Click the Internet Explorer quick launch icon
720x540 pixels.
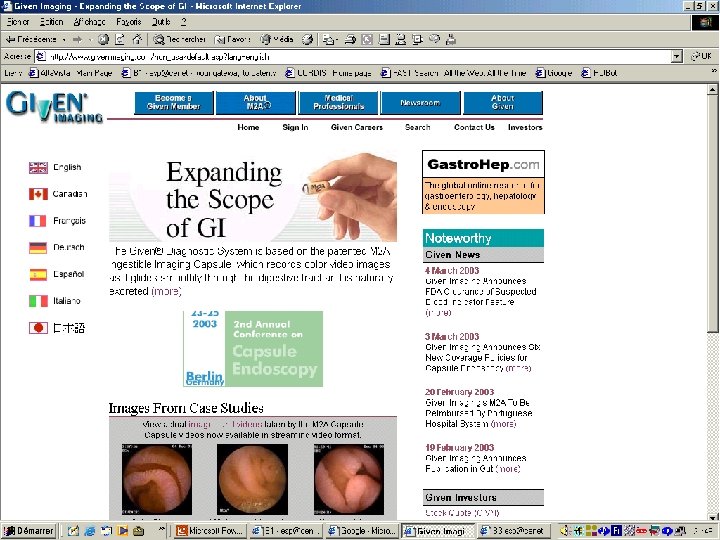[90, 531]
